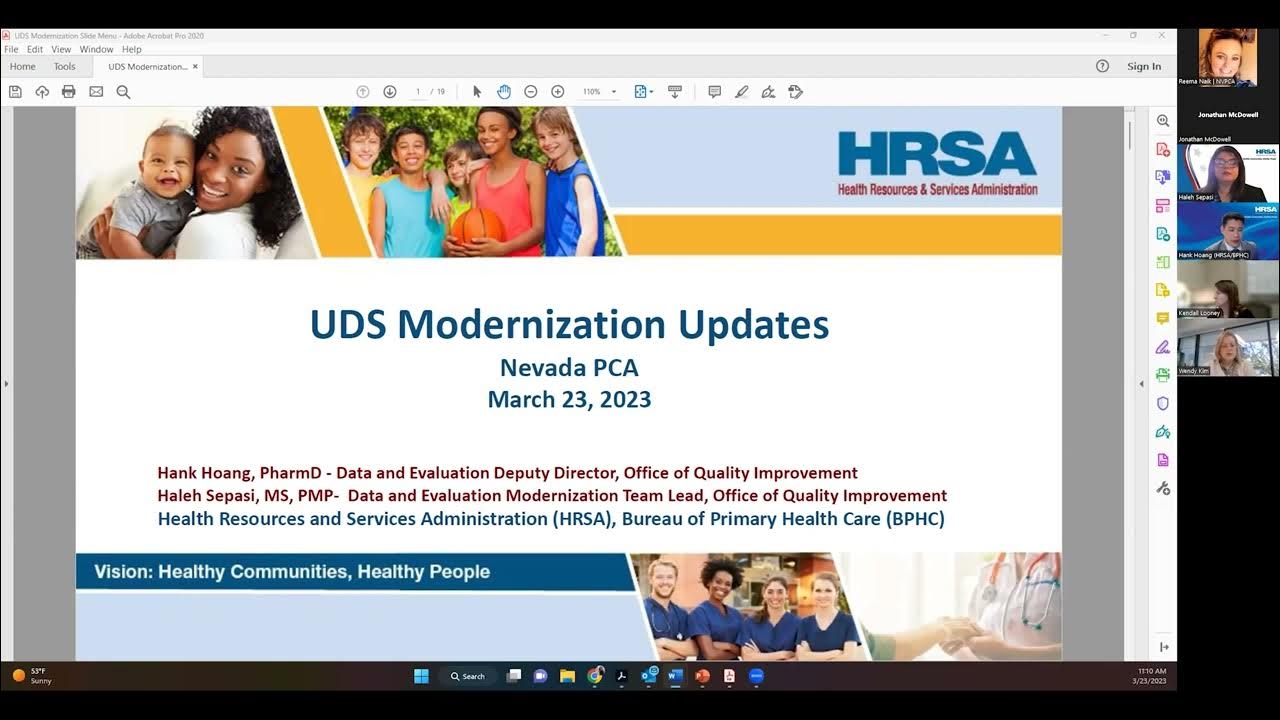Open Microsoft Word from the taskbar
This screenshot has width=1280, height=720.
675,676
